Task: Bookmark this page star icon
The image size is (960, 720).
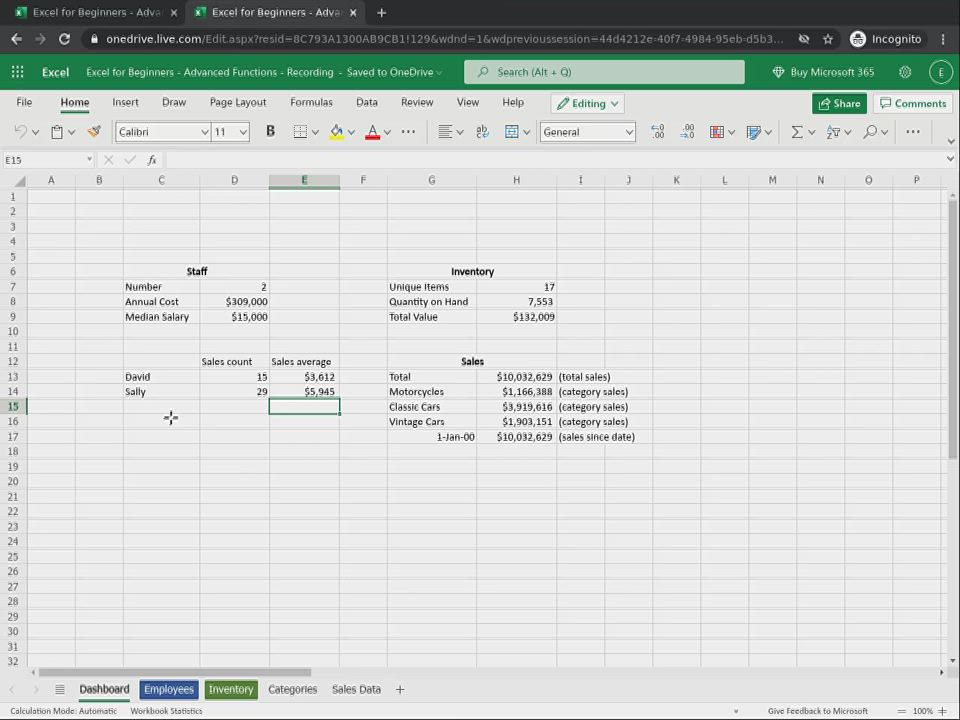Action: (828, 39)
